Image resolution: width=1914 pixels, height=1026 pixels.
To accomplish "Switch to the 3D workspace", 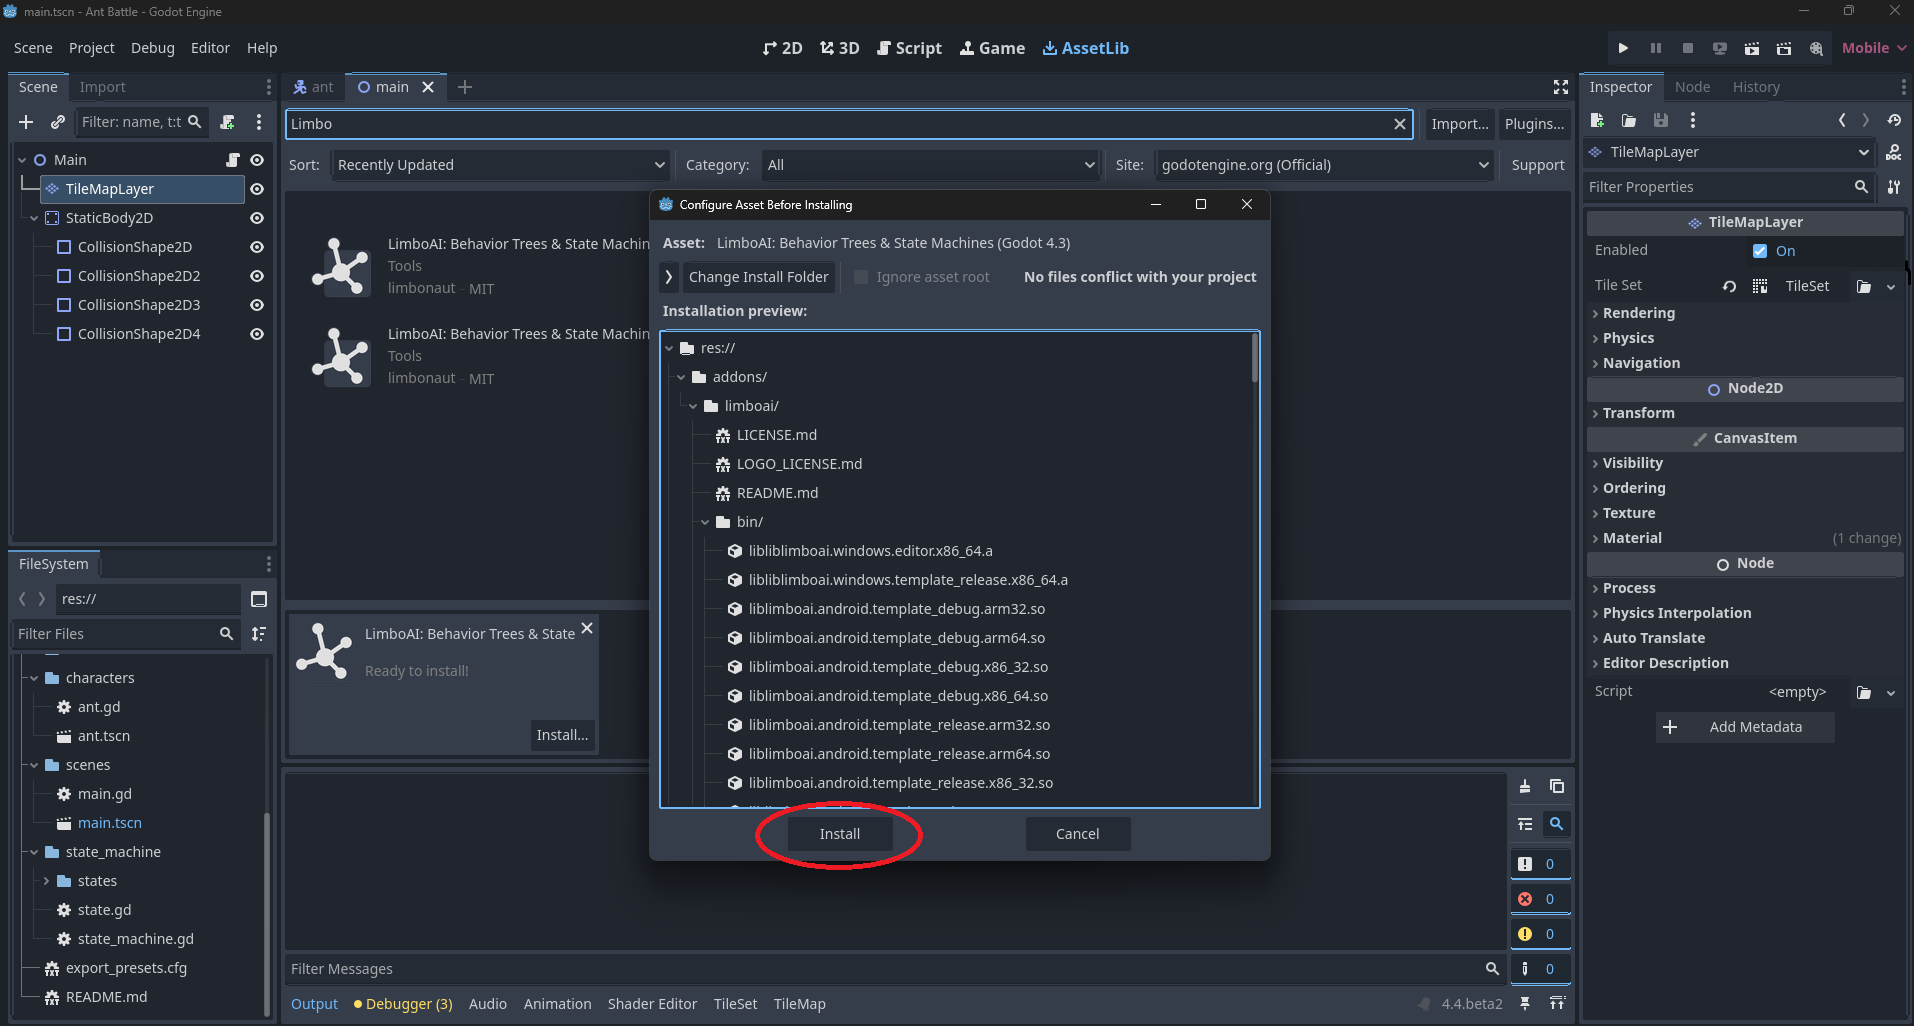I will 840,48.
